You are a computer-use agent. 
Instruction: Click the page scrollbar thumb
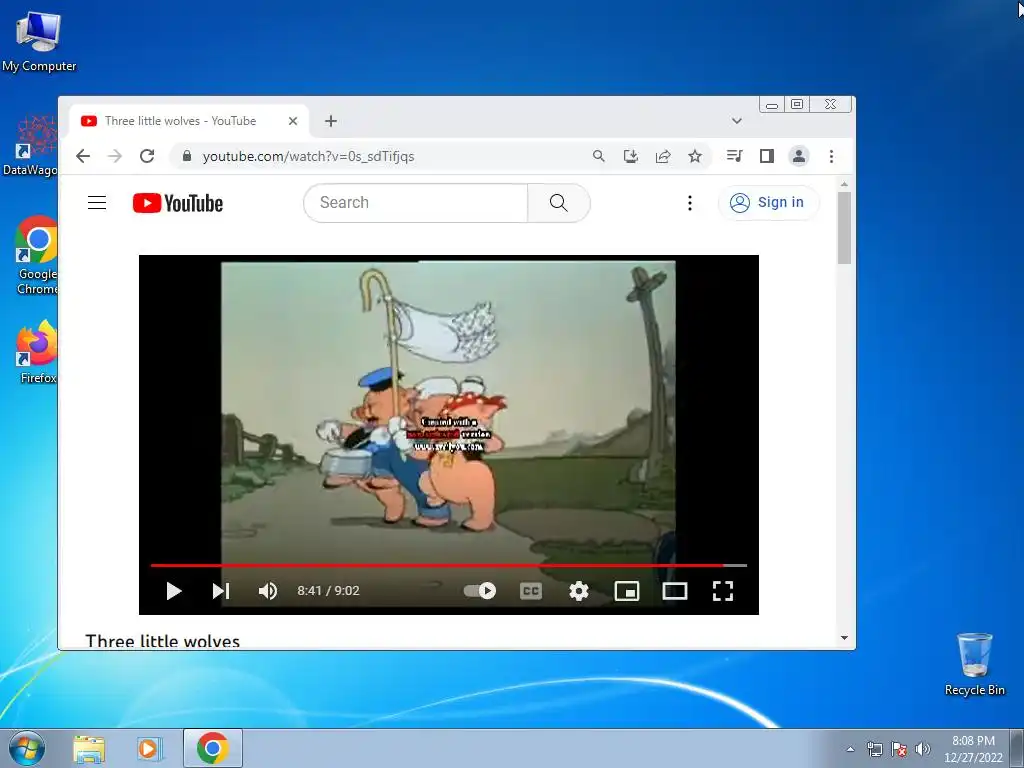pyautogui.click(x=844, y=228)
